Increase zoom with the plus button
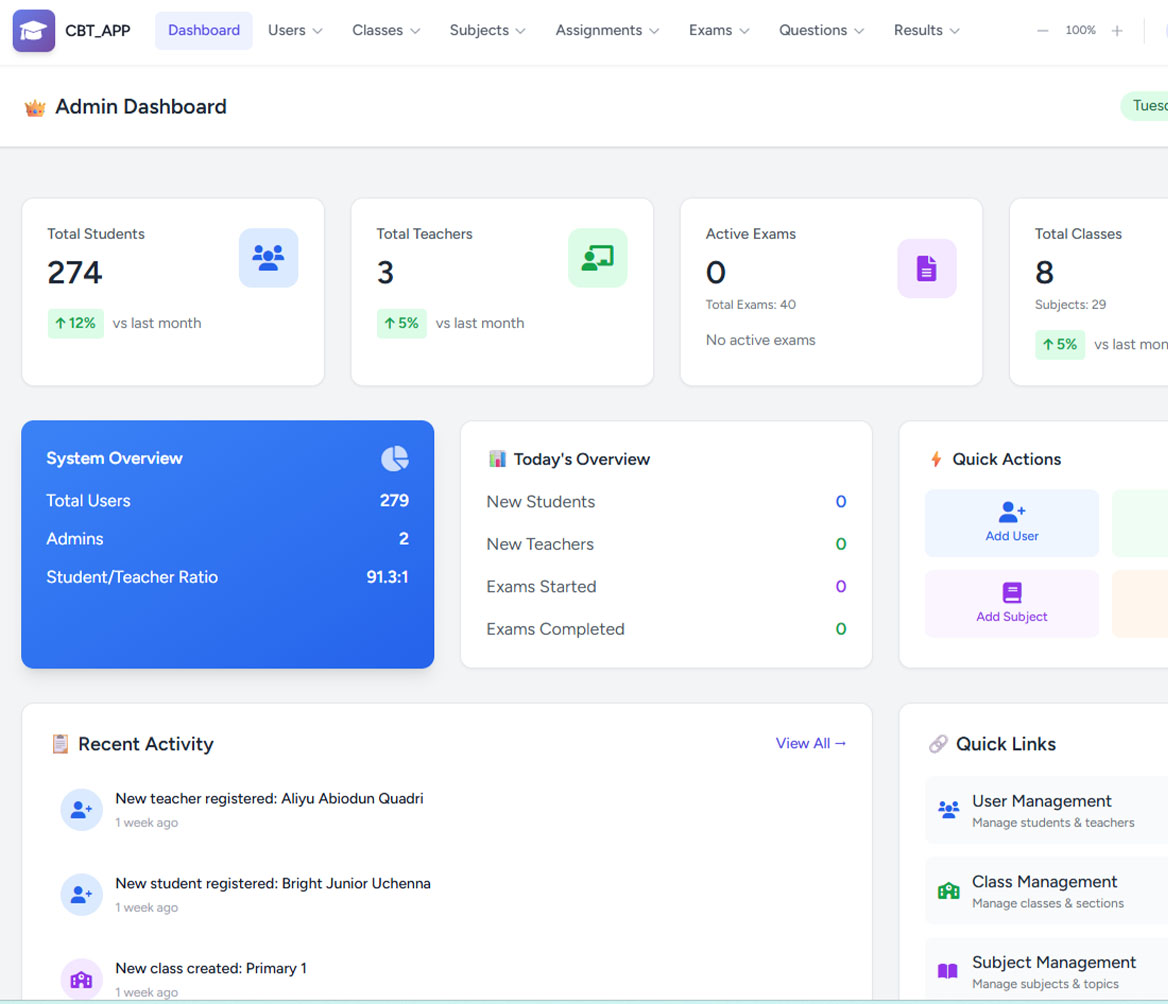 tap(1117, 31)
